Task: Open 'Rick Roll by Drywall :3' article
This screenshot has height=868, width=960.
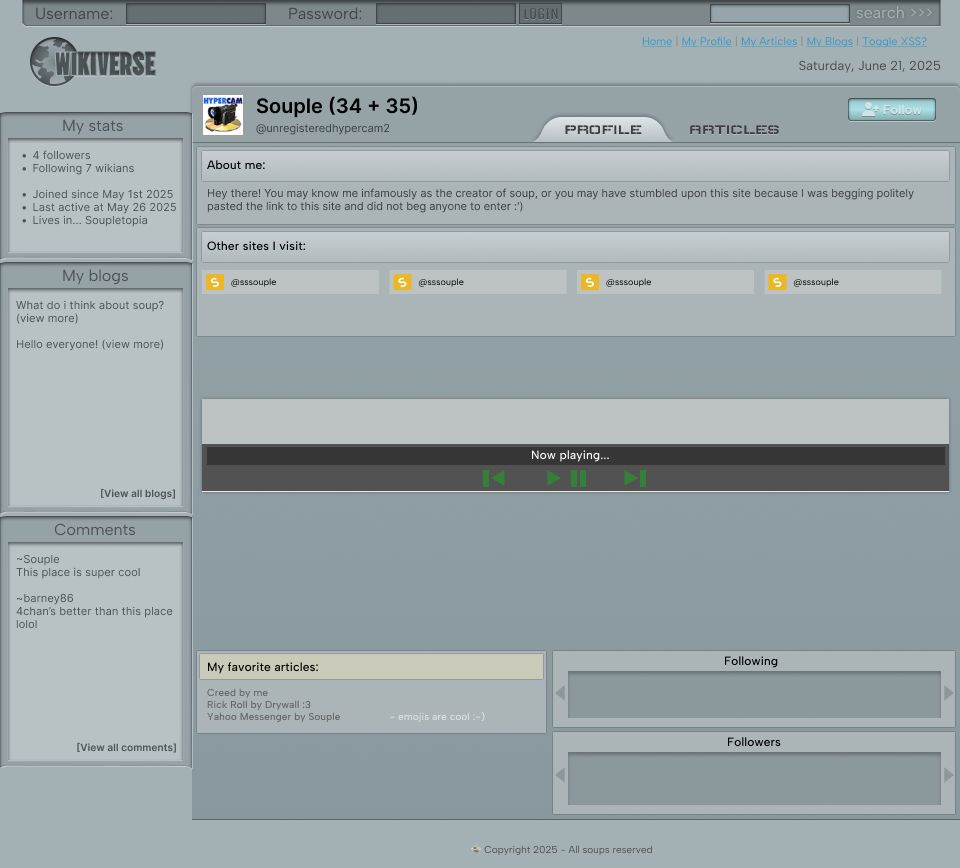Action: click(258, 705)
